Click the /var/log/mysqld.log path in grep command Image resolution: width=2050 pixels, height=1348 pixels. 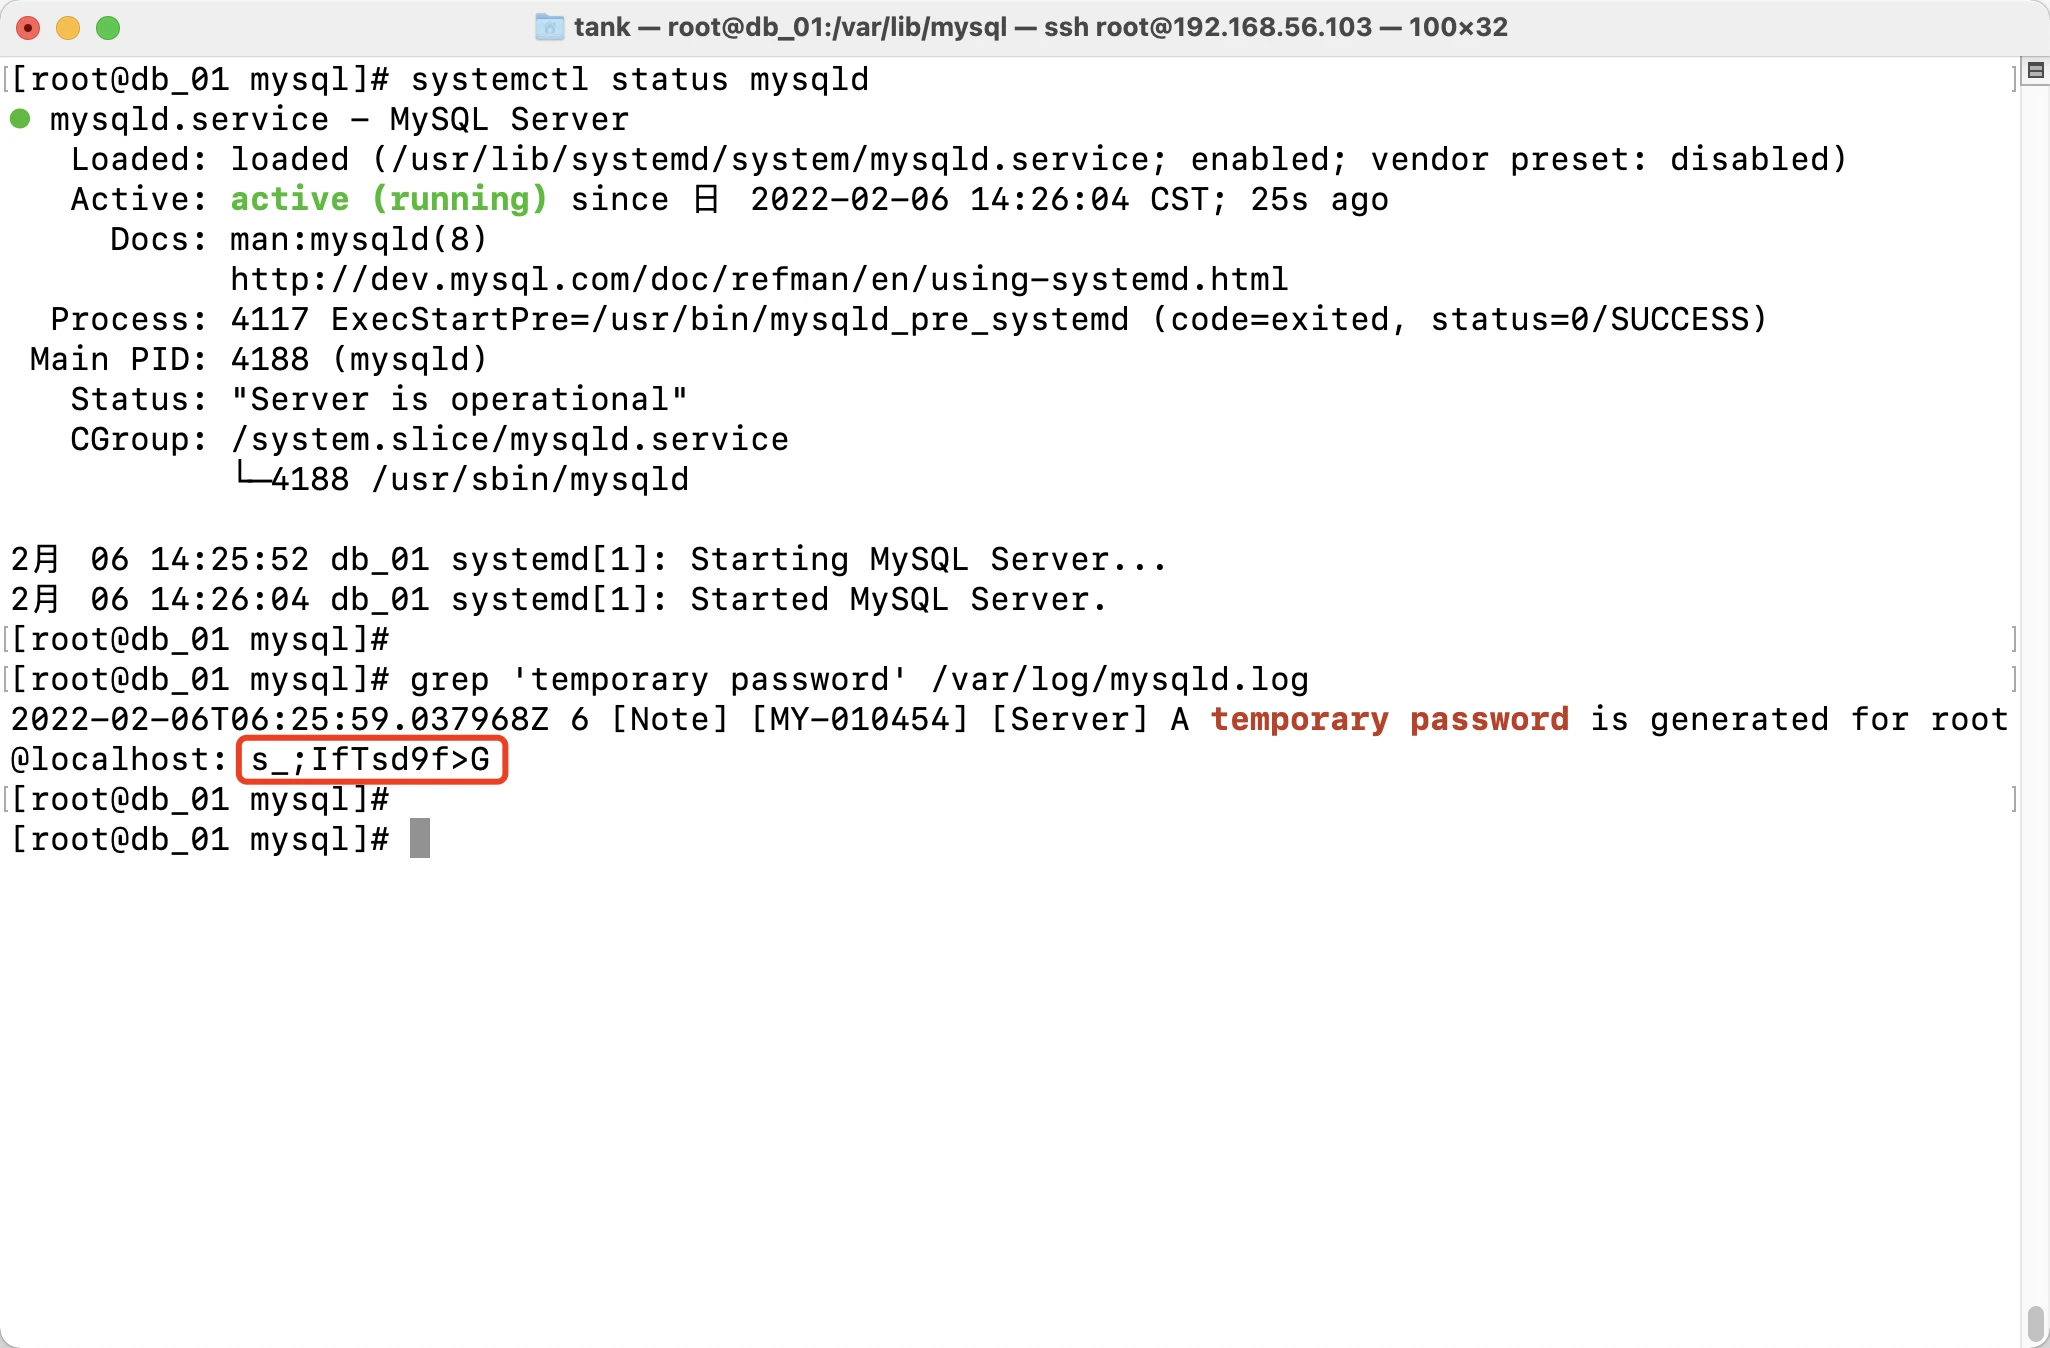coord(1119,680)
